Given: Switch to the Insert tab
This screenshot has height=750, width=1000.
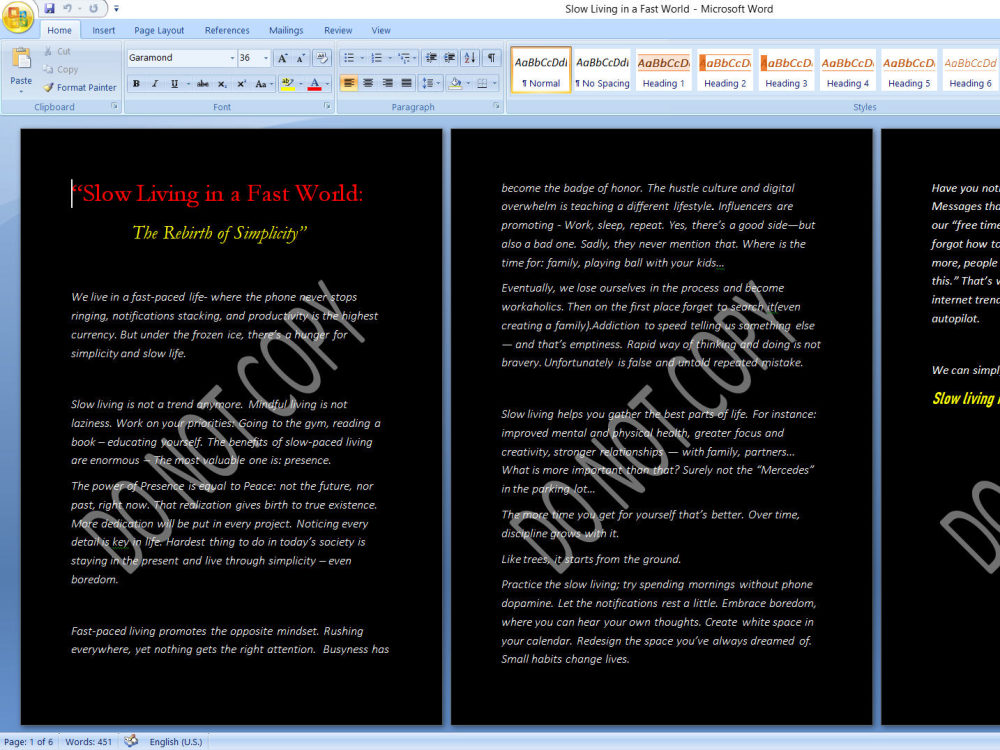Looking at the screenshot, I should 103,30.
